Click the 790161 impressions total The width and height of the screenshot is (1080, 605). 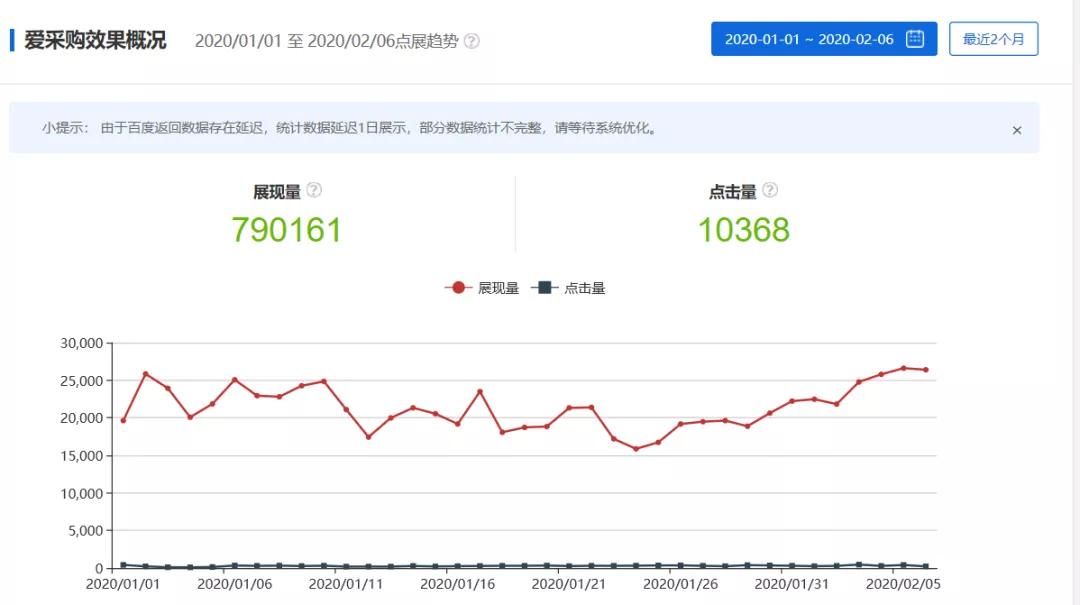coord(287,230)
